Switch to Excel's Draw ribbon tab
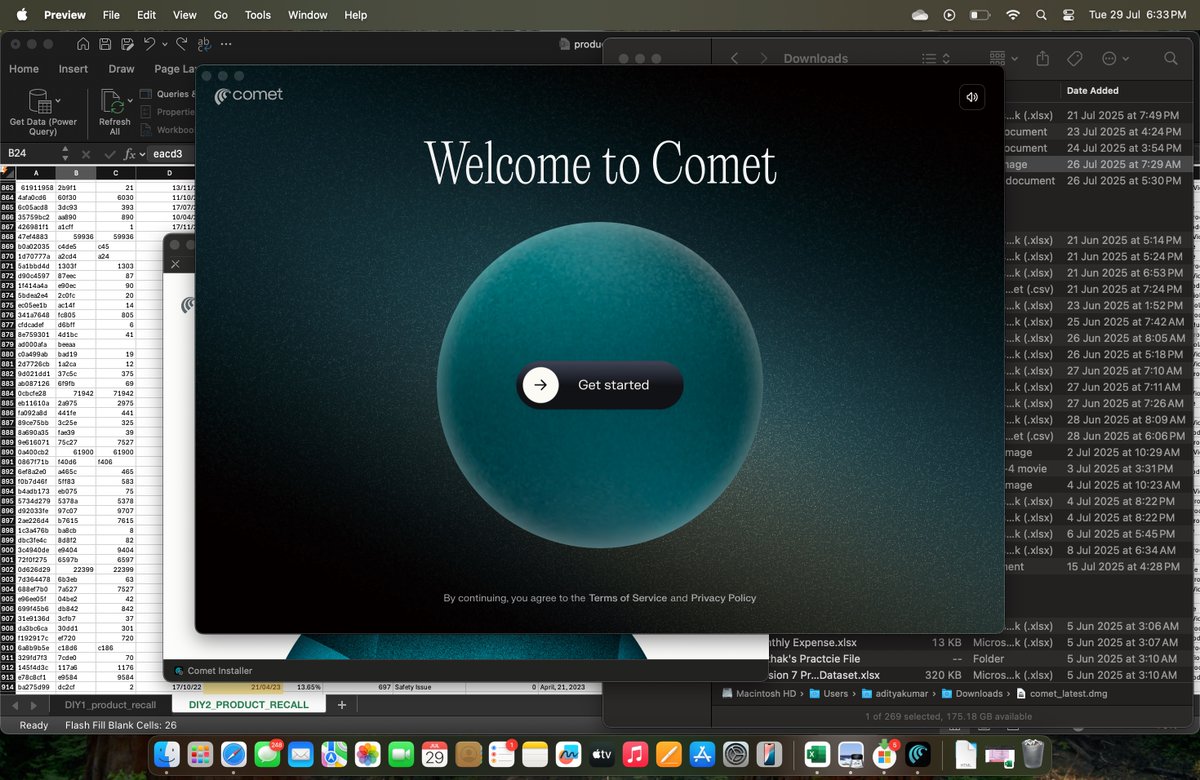1200x780 pixels. 121,69
